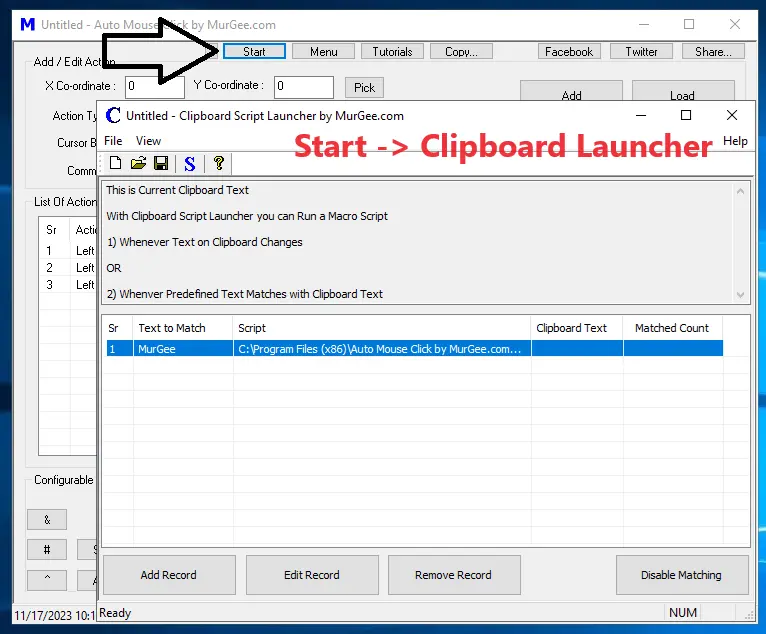This screenshot has width=766, height=634.
Task: Click the Script column header
Action: click(x=382, y=328)
